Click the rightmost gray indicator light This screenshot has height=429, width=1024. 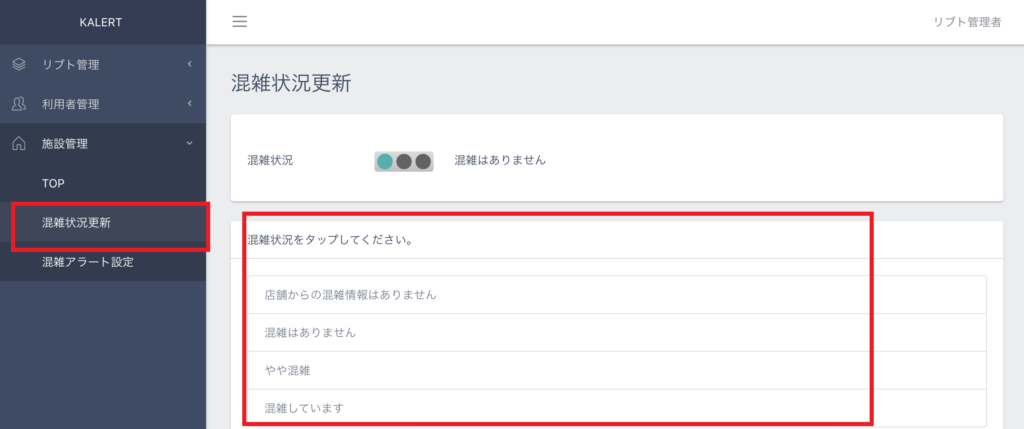click(x=423, y=161)
